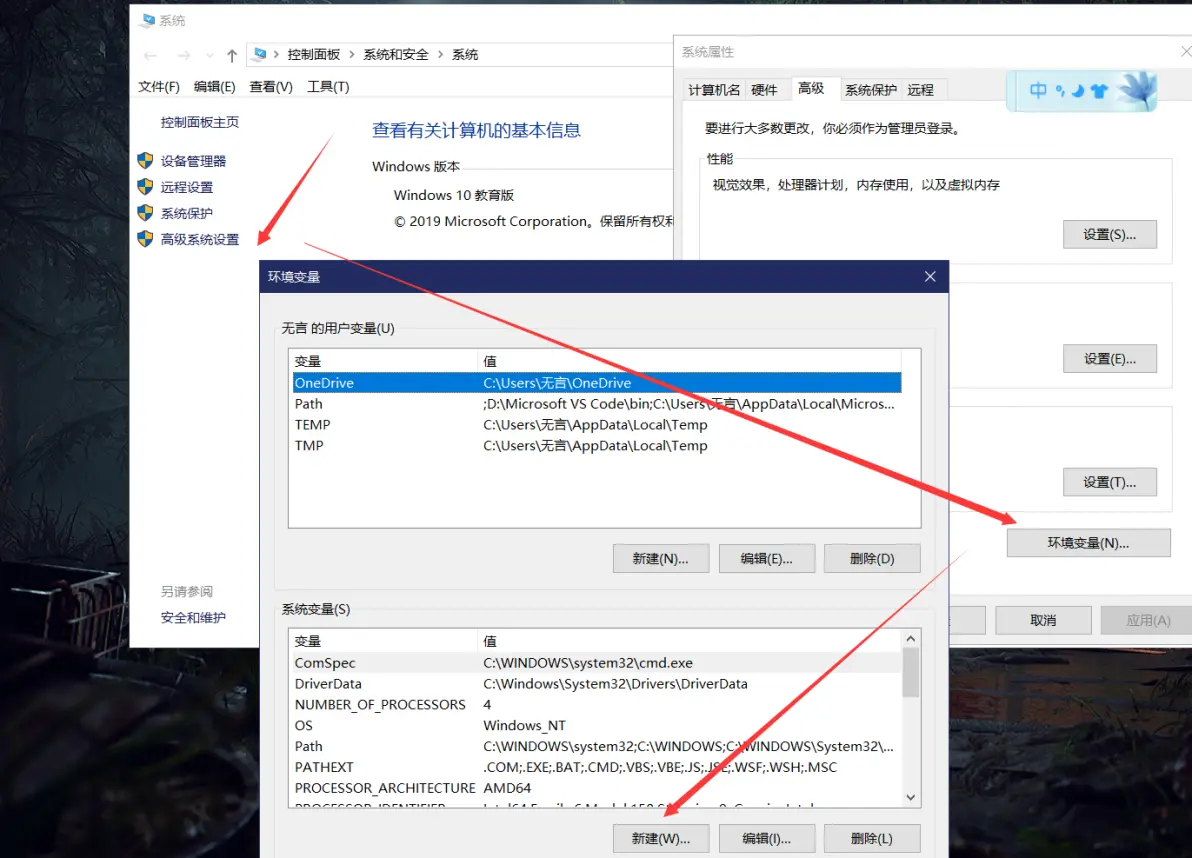Click the shield icon beside 远程设置

[x=145, y=187]
